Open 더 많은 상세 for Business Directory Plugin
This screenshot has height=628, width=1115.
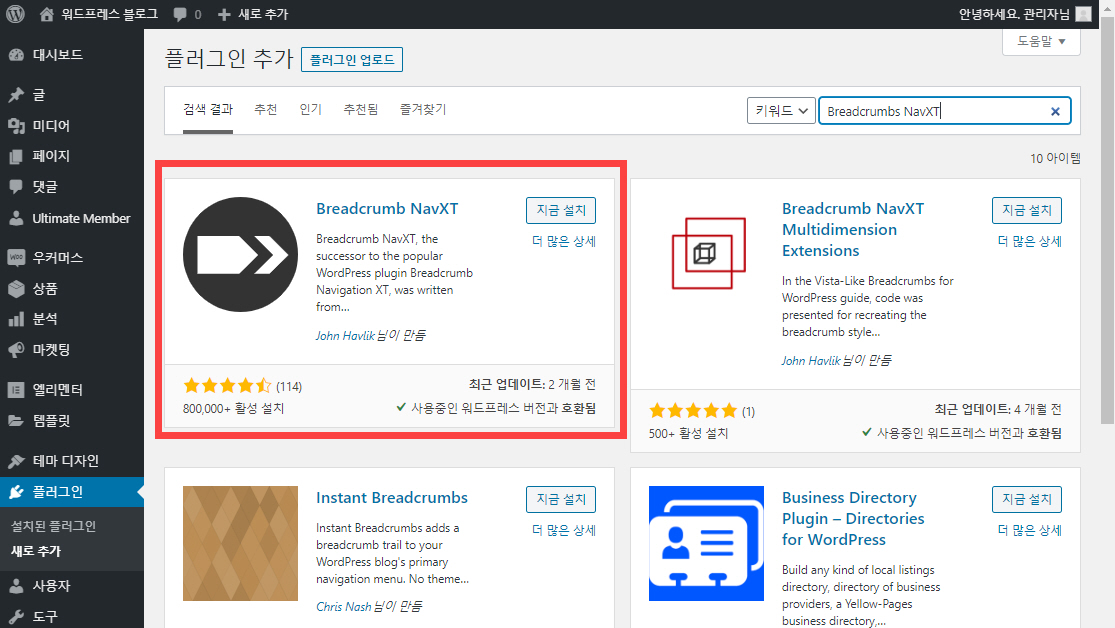(x=1030, y=530)
